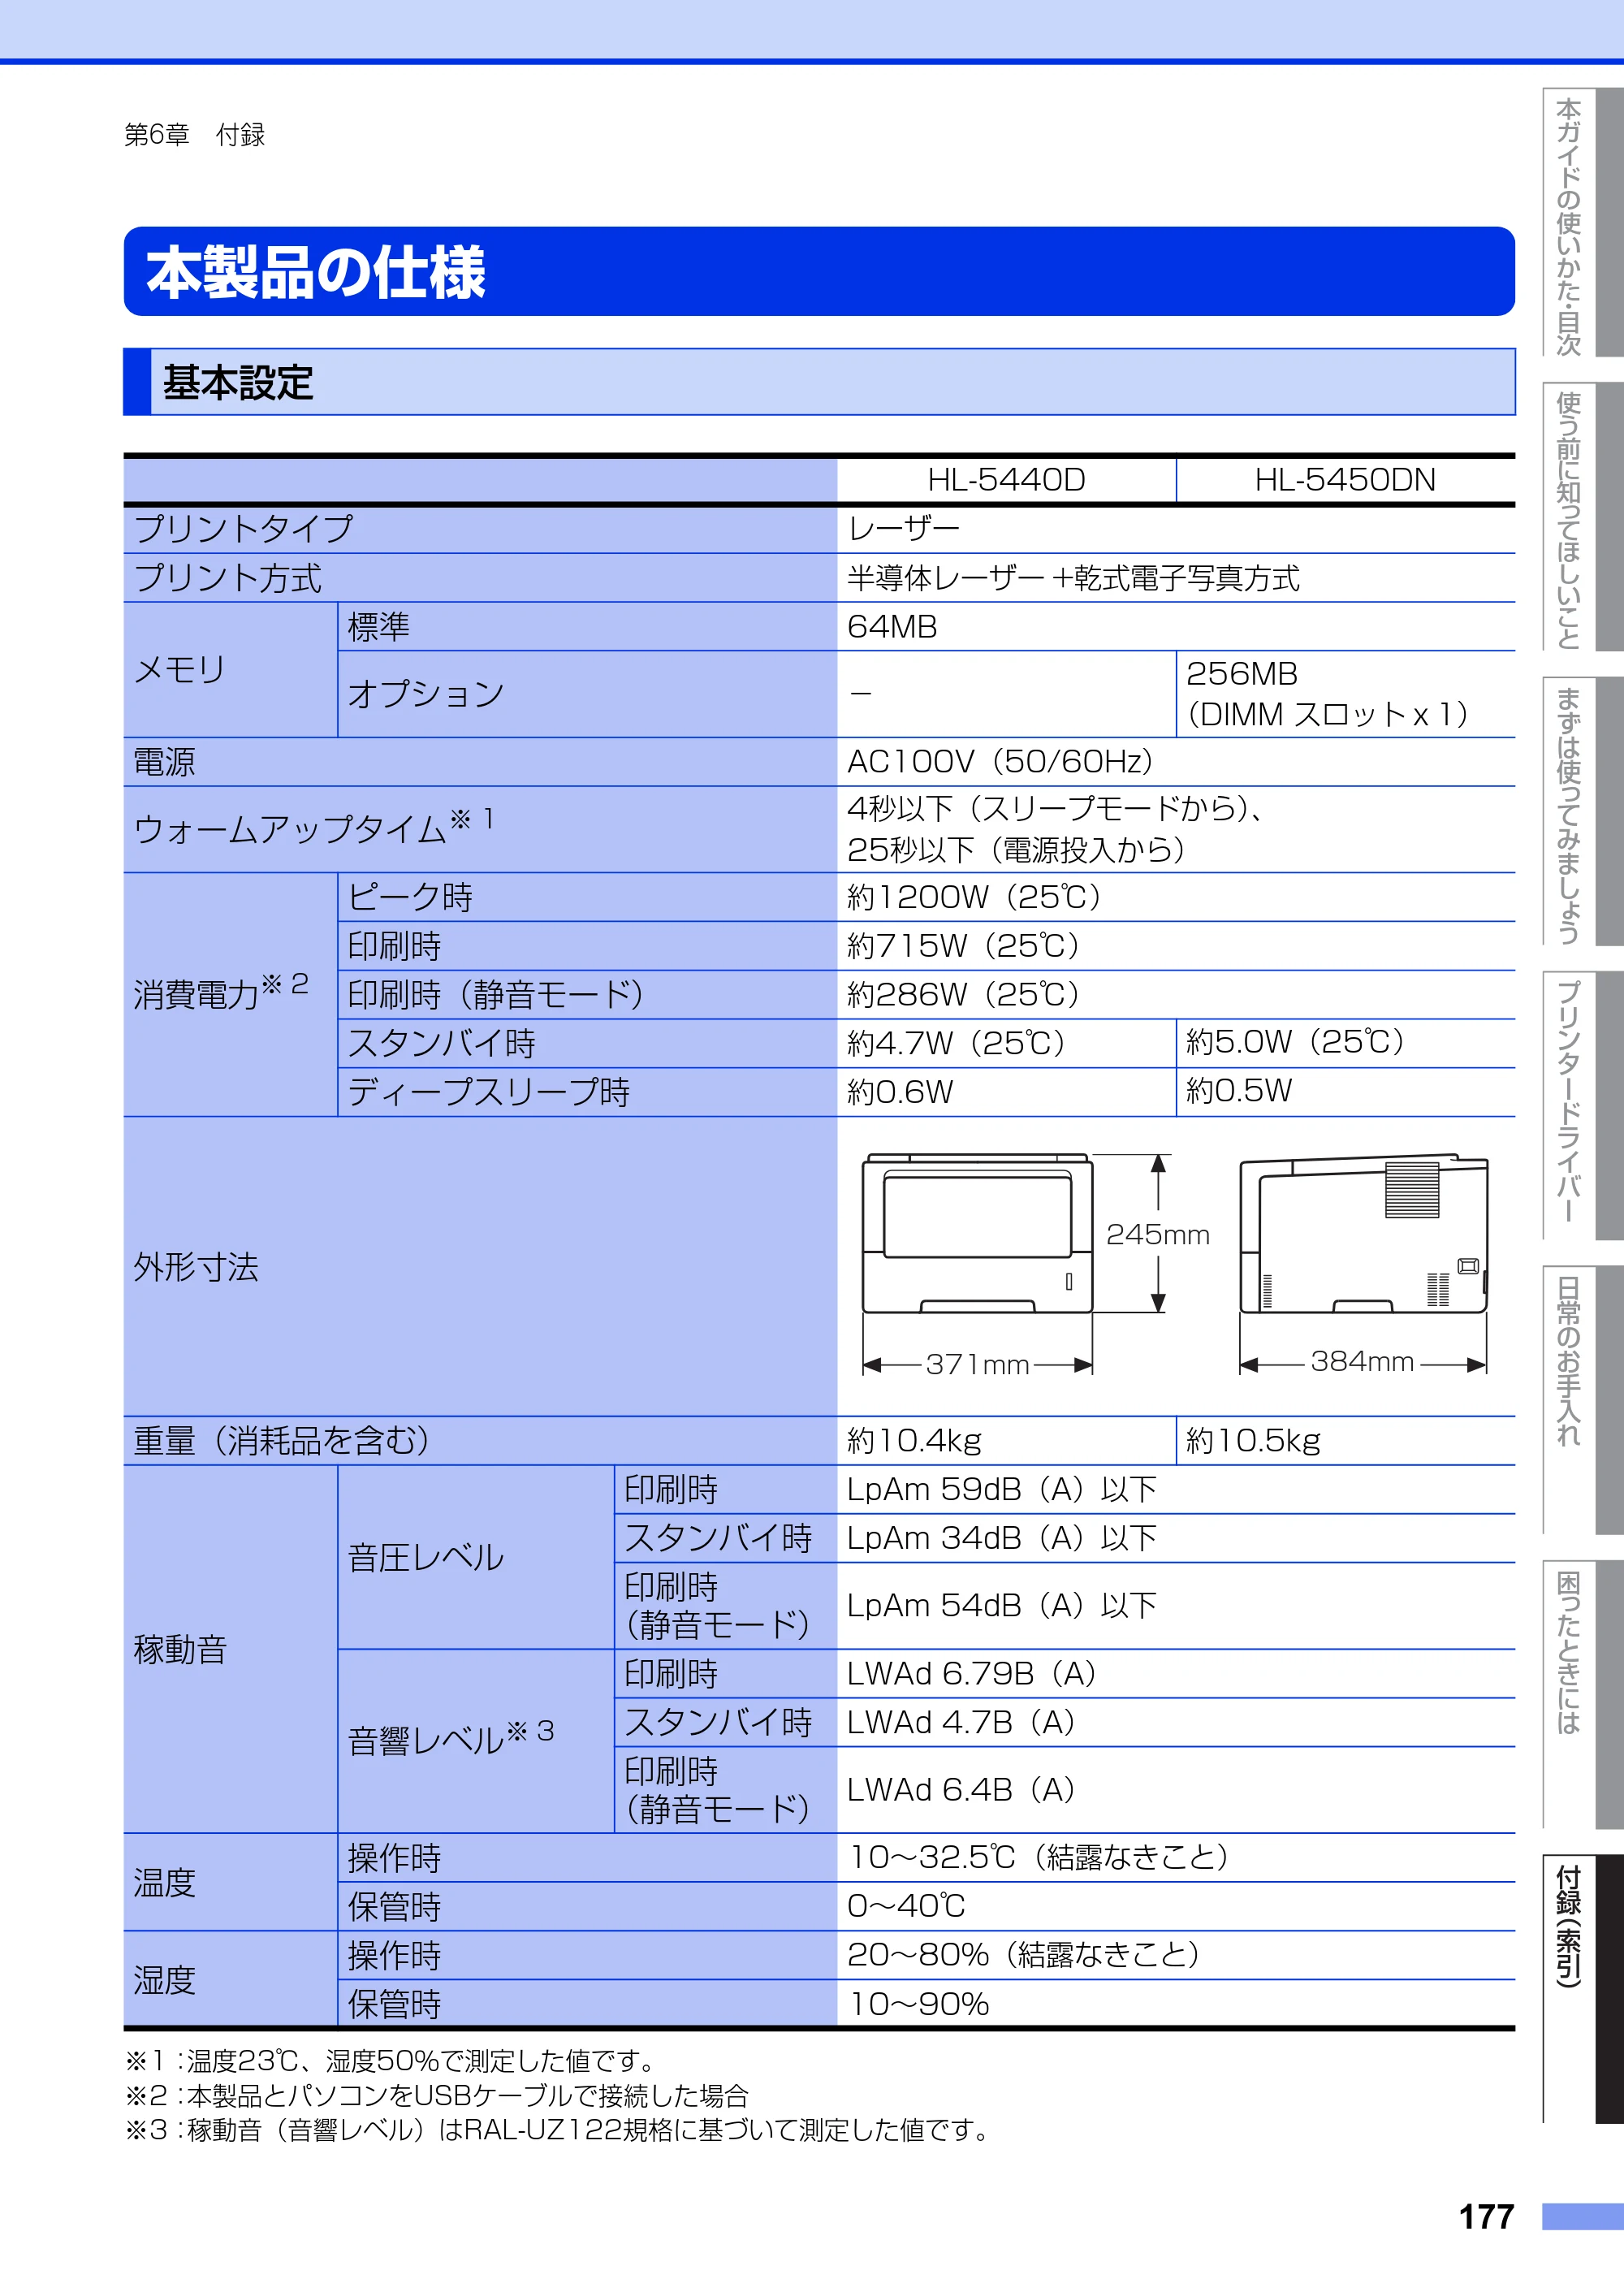Click footnote ※1 about 温度23℃
Screen dimensions: 1624x2292
[391, 2061]
